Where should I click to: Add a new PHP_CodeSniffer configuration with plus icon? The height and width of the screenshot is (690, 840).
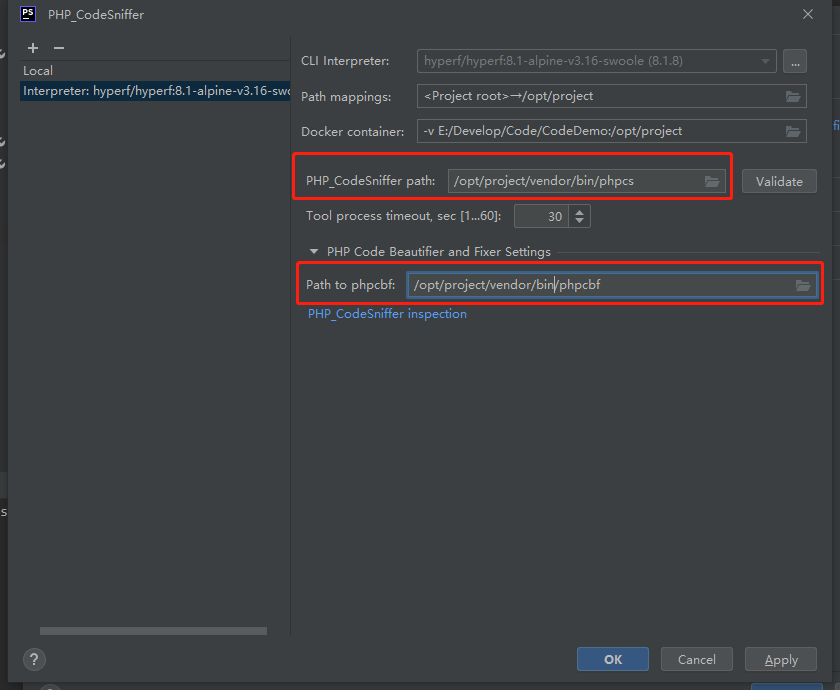click(x=33, y=48)
